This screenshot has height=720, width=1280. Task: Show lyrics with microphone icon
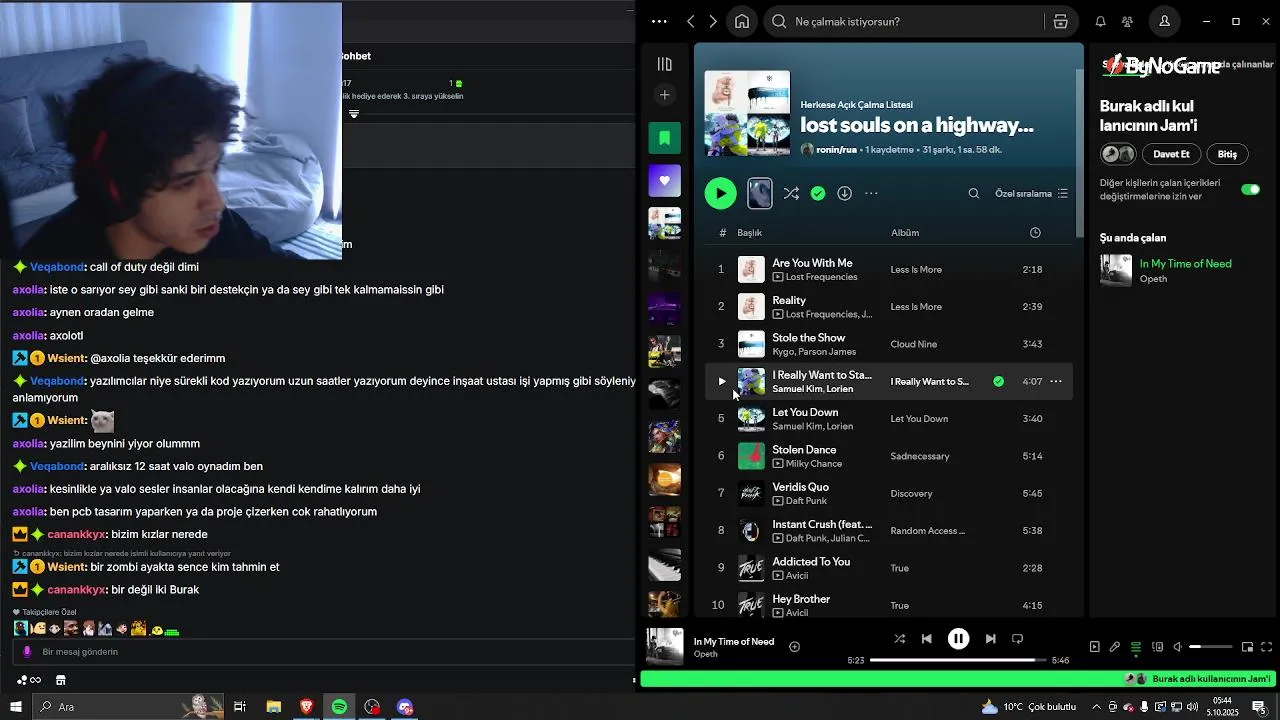1115,647
